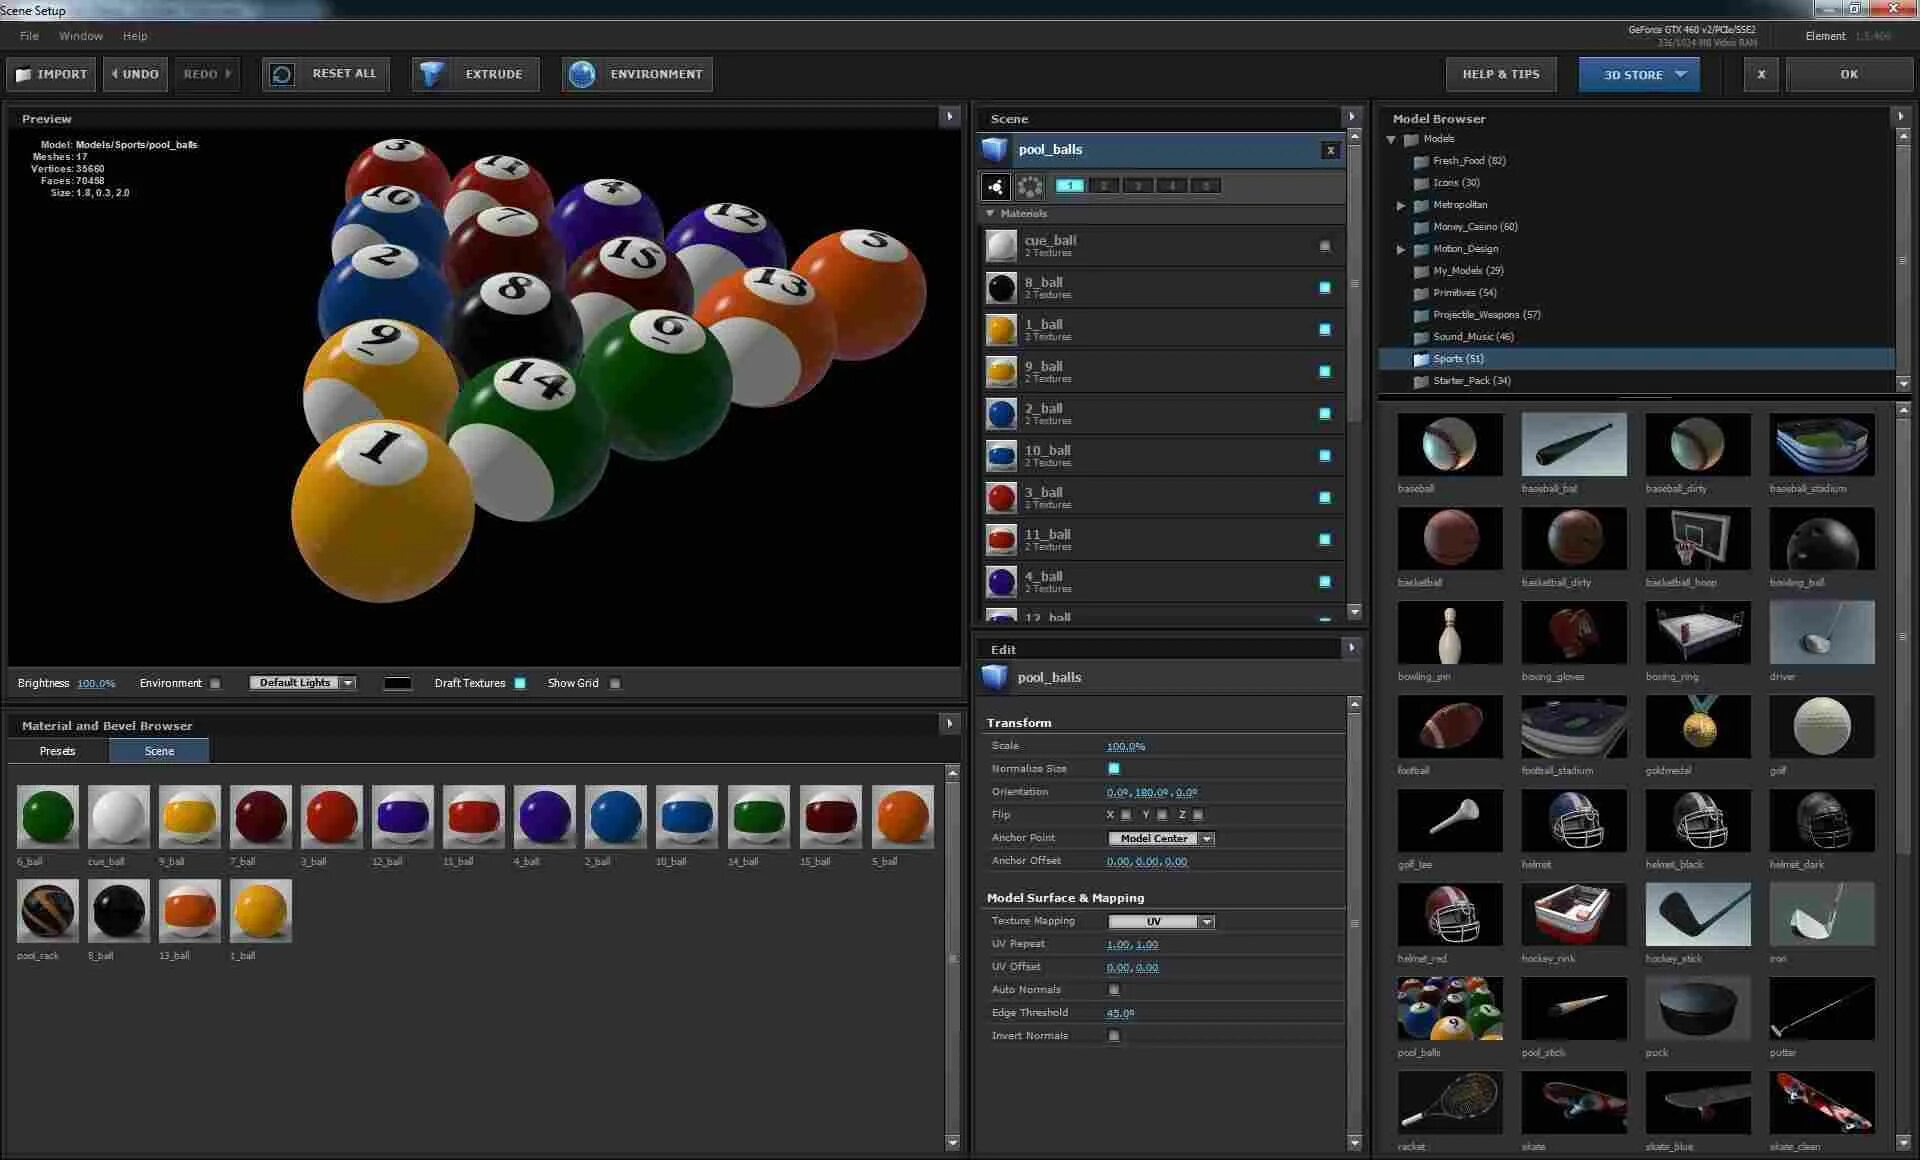Load the boxing_ring model thumbnail

[1698, 632]
